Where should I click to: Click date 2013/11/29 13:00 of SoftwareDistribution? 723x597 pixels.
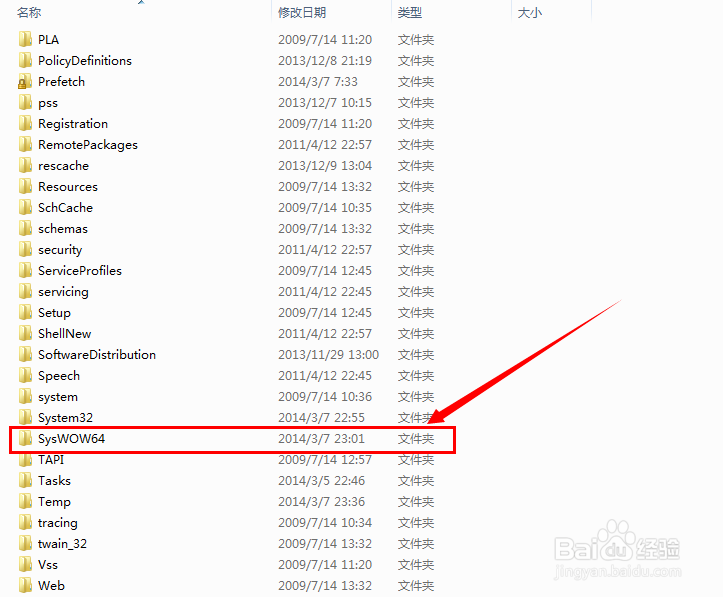(328, 355)
